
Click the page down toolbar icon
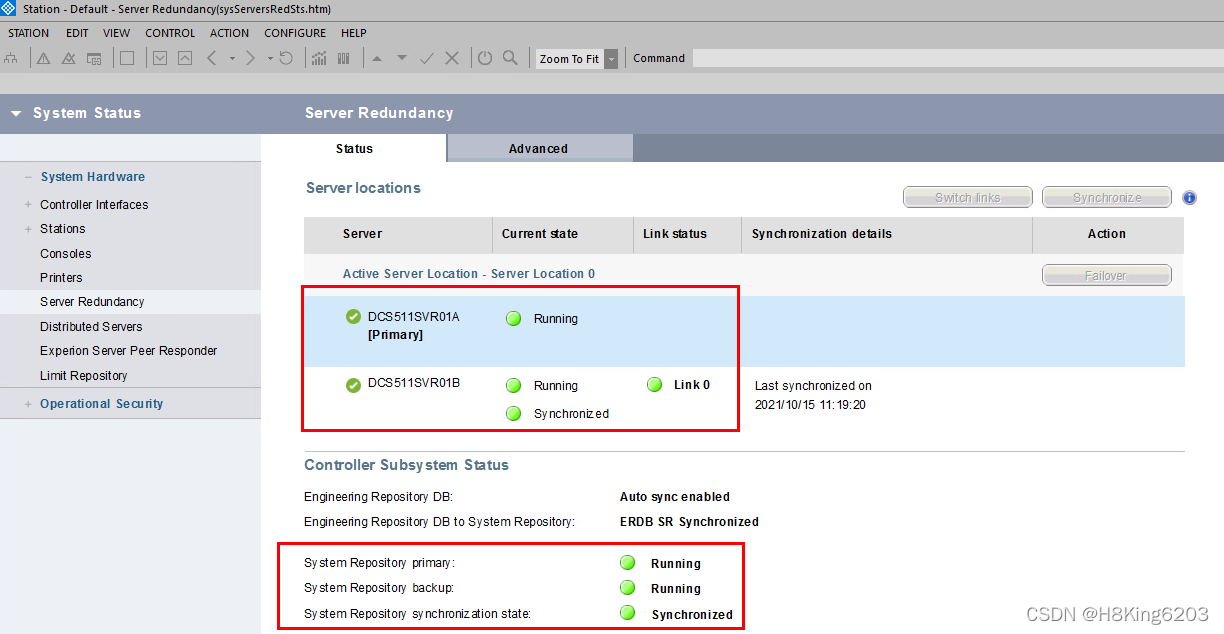159,58
